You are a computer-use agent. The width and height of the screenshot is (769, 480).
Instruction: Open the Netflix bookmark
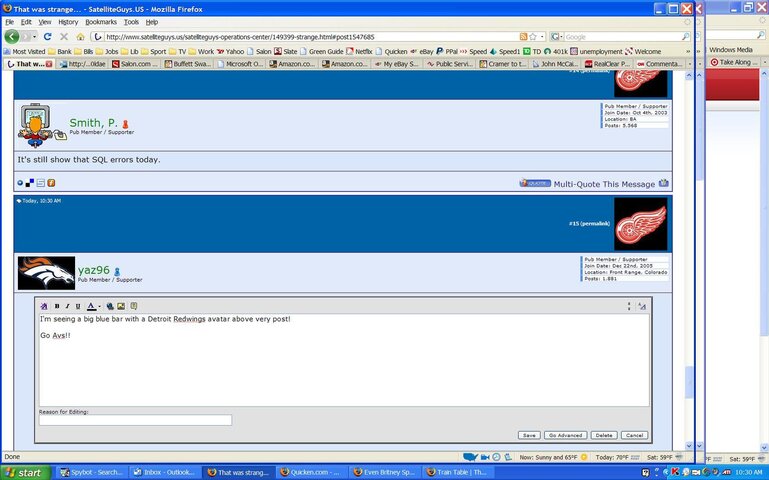point(359,51)
